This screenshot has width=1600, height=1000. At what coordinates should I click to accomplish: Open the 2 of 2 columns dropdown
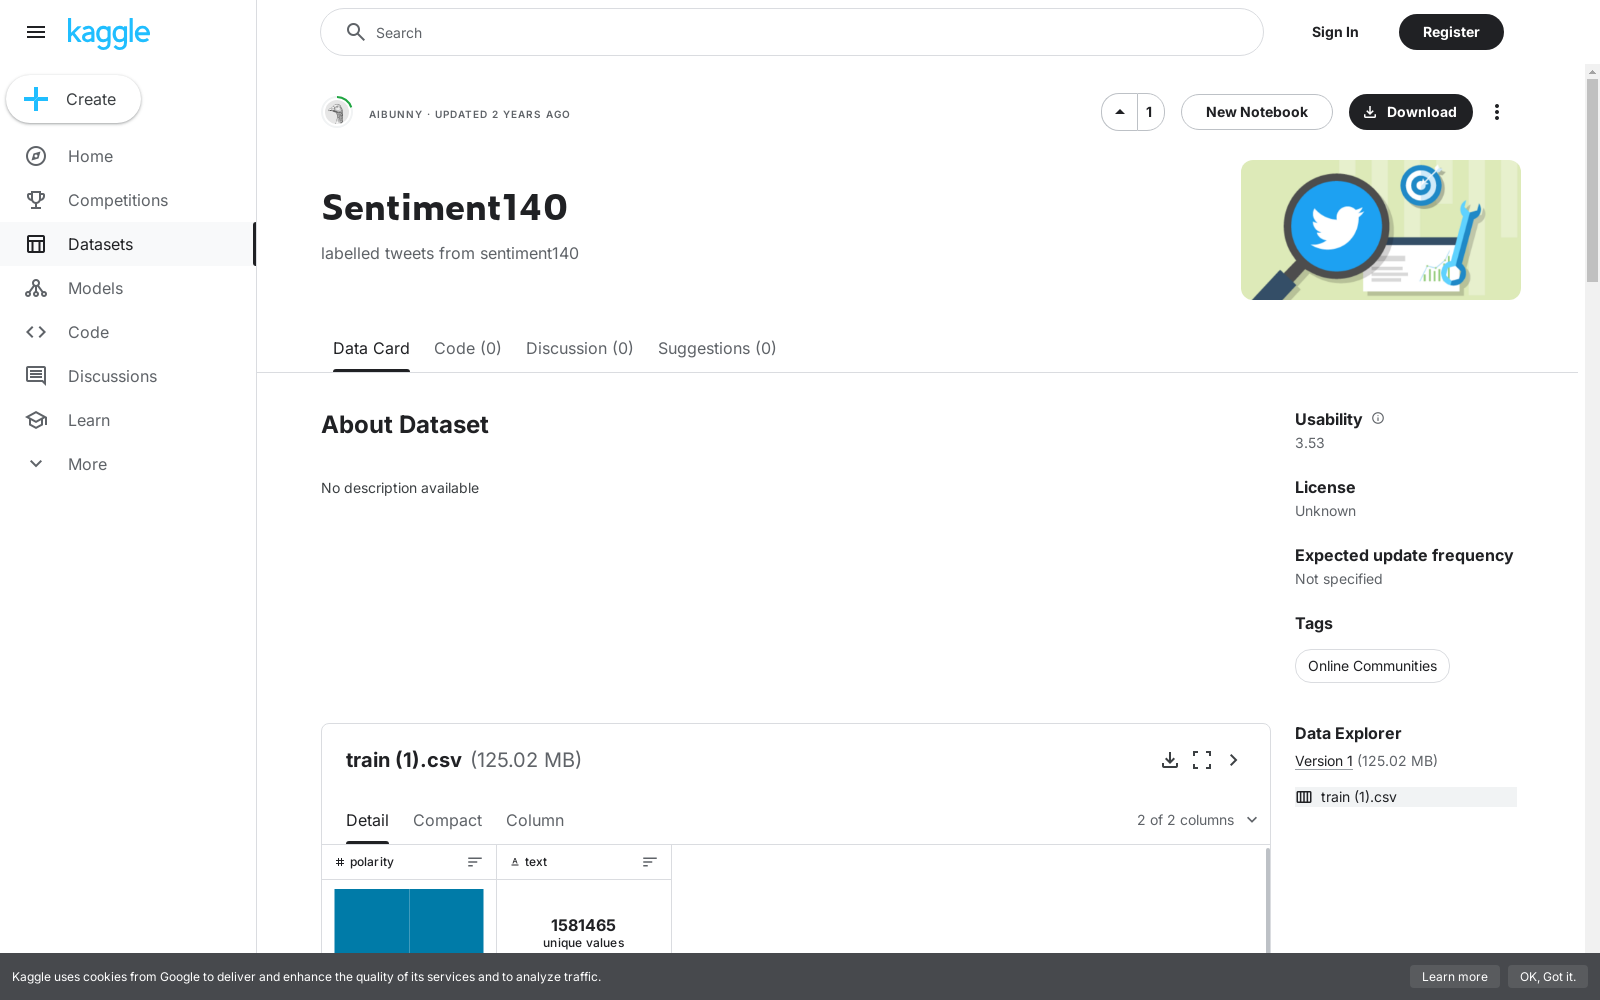(1197, 820)
